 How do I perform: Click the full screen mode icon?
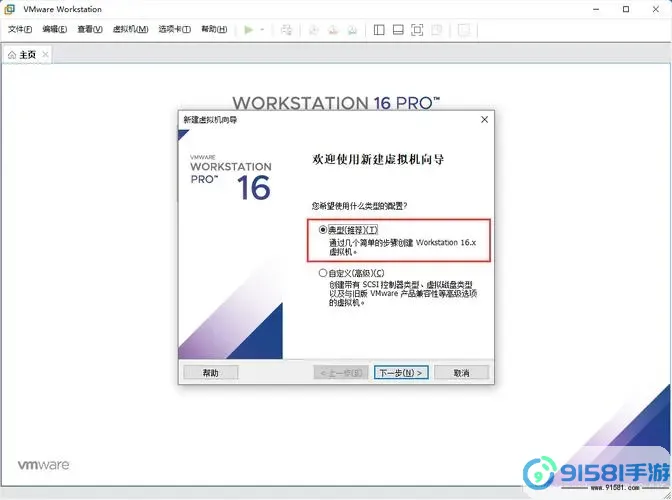(x=417, y=30)
